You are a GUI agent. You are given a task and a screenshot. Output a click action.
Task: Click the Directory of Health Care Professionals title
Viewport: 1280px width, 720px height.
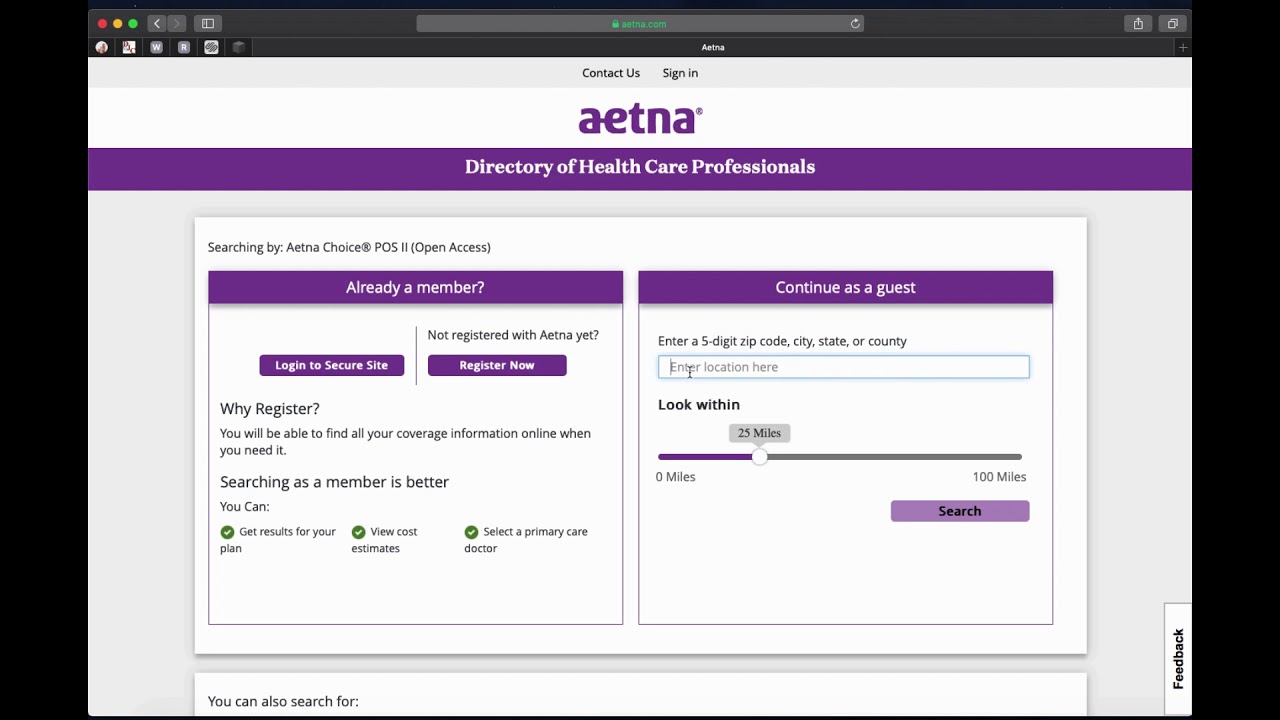click(x=640, y=167)
